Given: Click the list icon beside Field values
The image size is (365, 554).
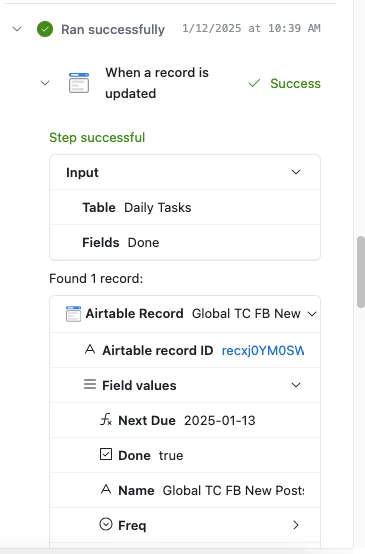Looking at the screenshot, I should click(90, 384).
